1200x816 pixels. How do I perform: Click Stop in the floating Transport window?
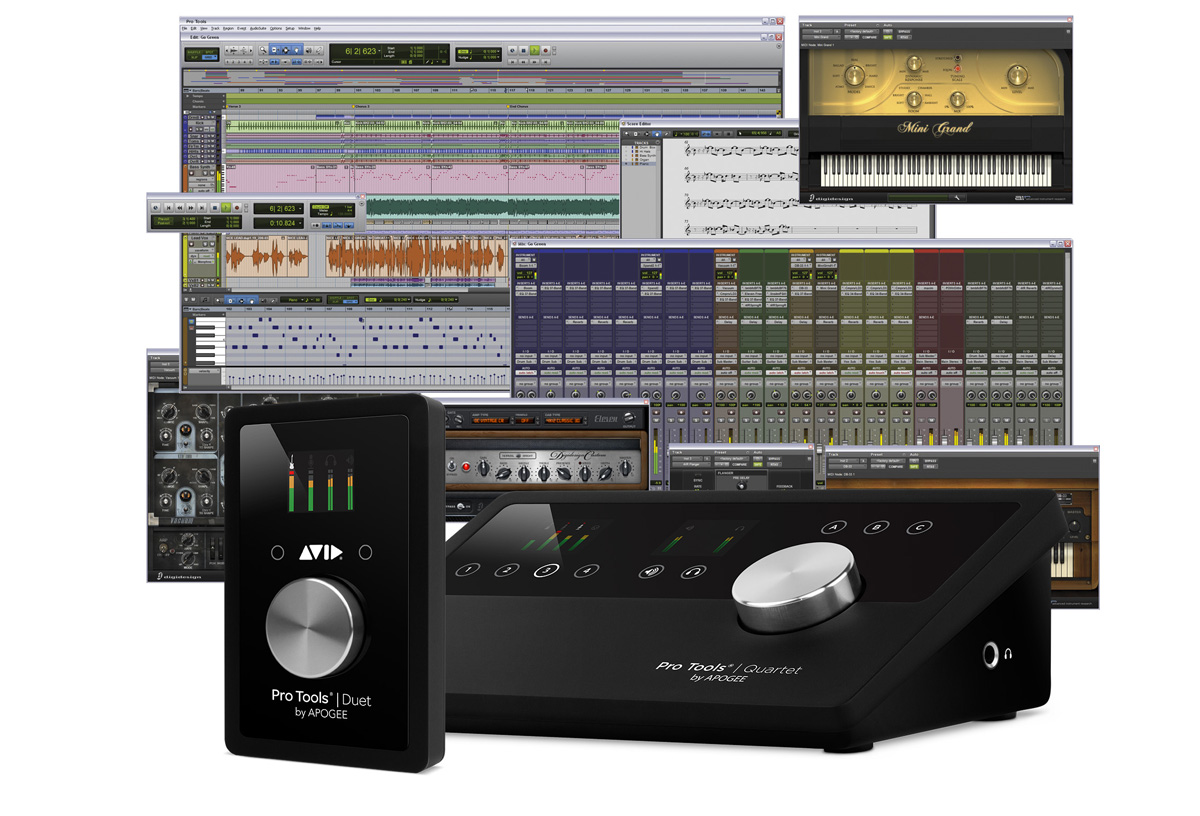coord(215,207)
